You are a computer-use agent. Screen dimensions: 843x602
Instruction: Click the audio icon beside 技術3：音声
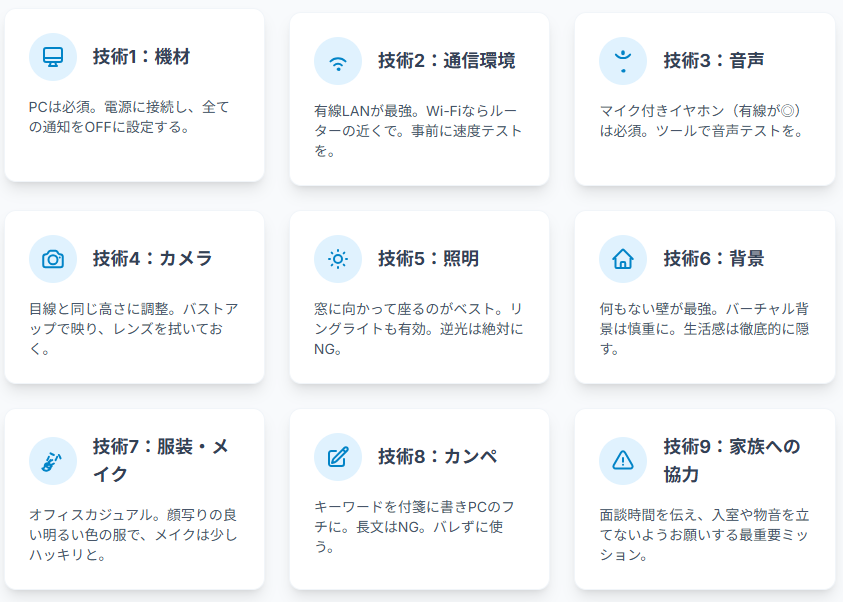(x=623, y=61)
